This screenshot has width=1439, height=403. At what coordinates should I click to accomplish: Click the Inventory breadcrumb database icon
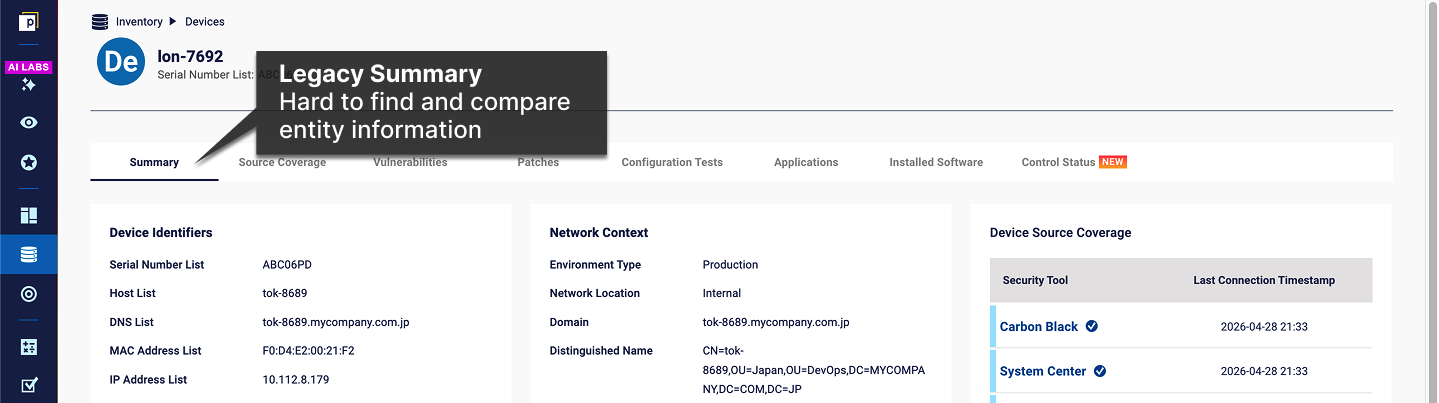pos(100,21)
